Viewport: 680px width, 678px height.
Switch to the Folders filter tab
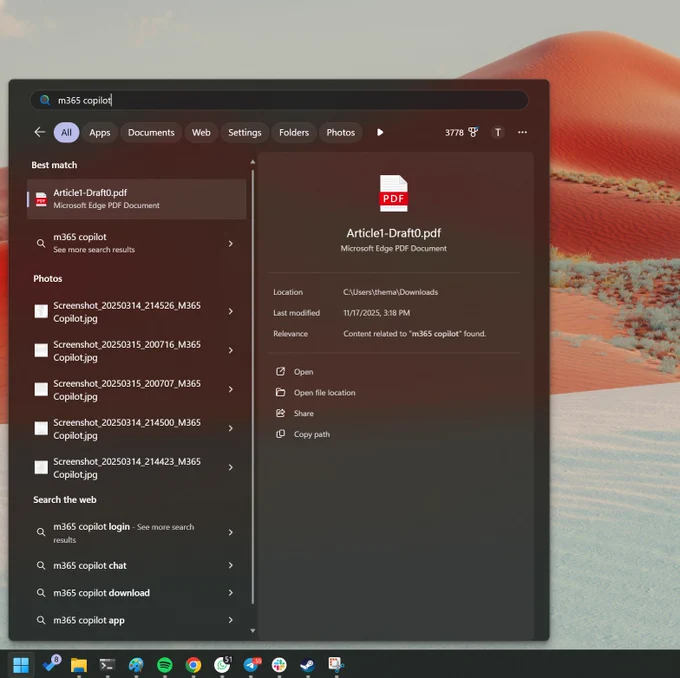(x=294, y=132)
